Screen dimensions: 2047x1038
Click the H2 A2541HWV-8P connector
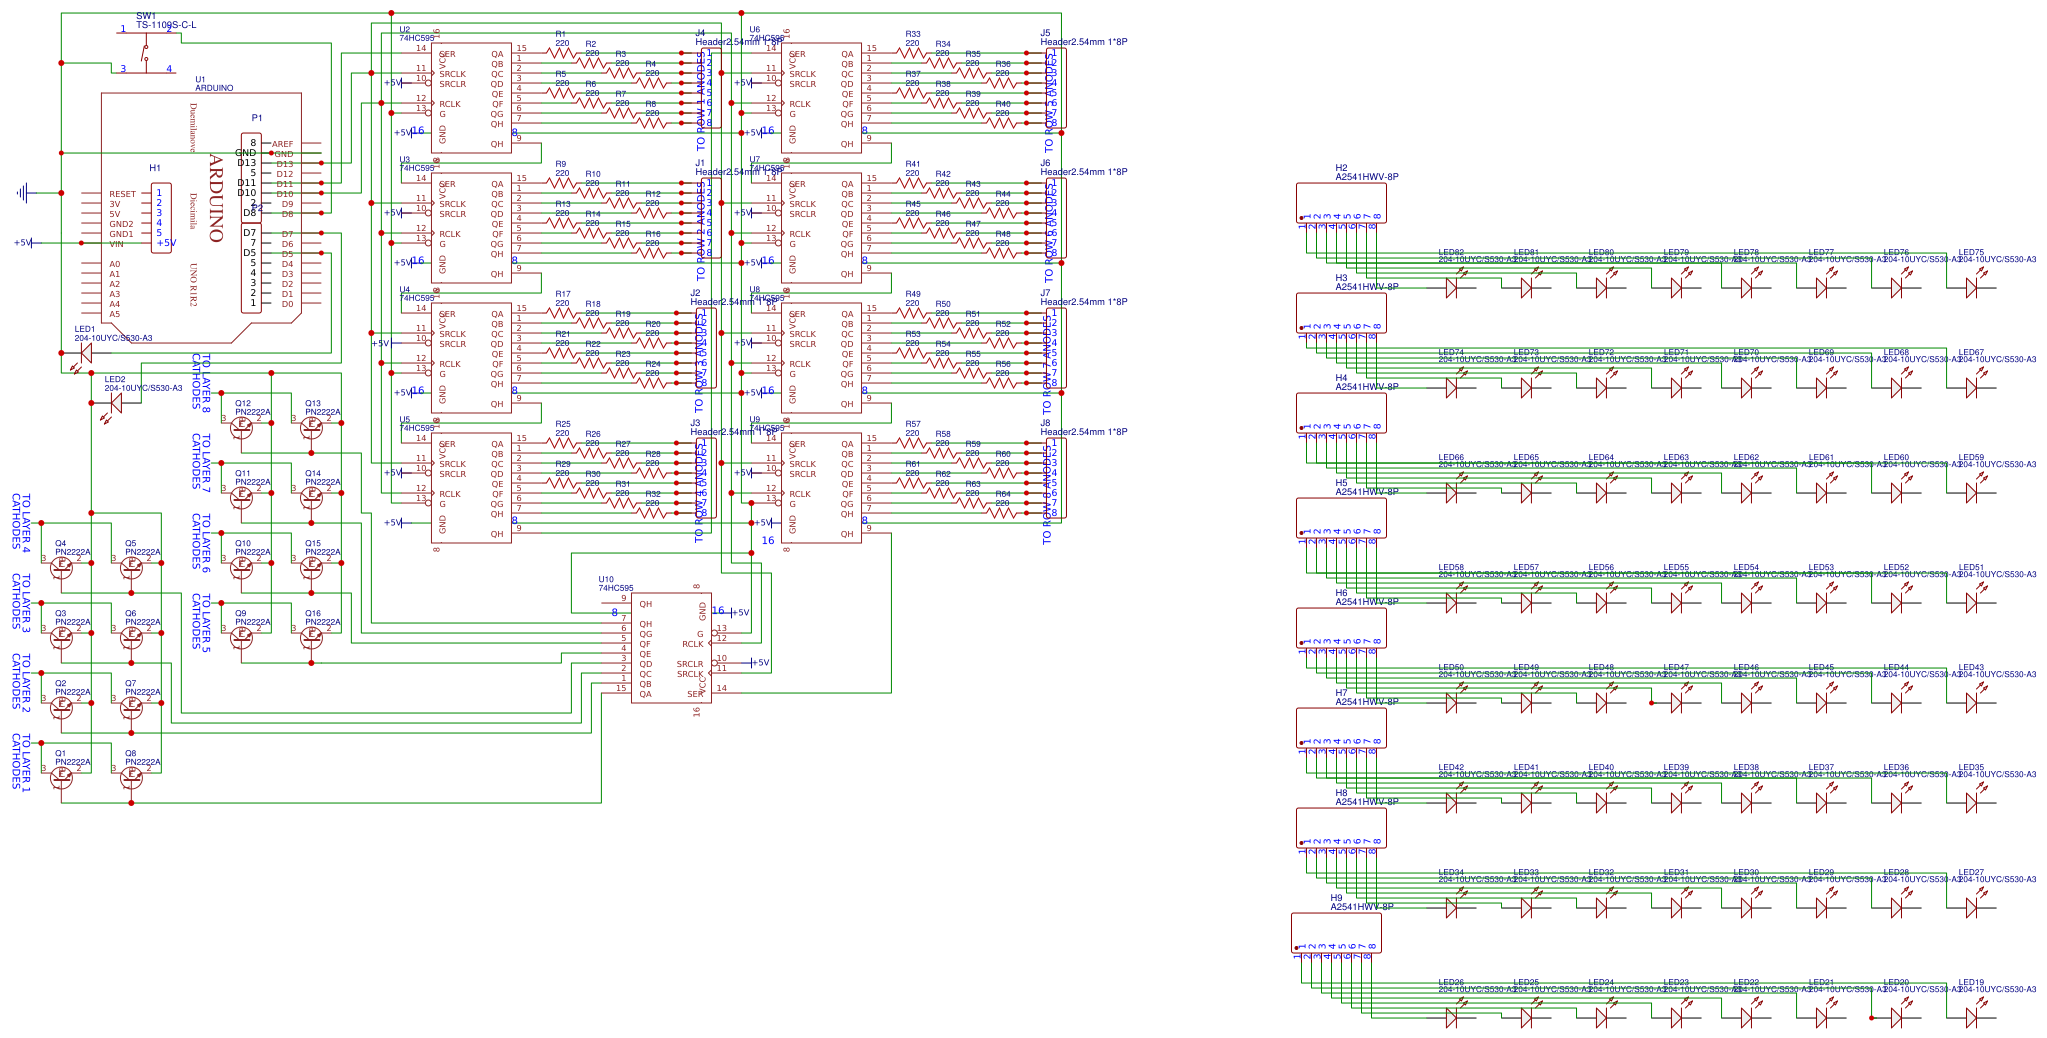coord(1340,203)
